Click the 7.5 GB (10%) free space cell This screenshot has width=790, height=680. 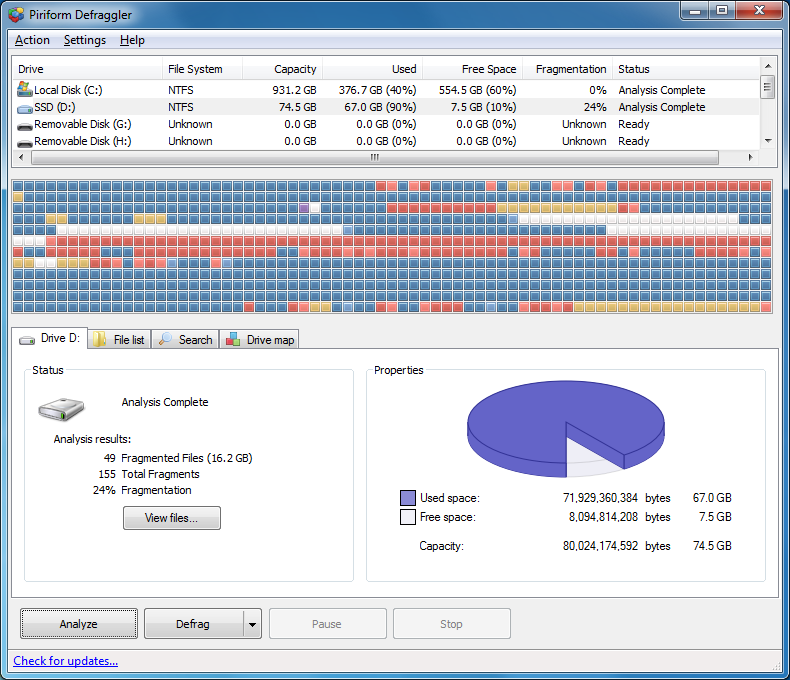(484, 107)
